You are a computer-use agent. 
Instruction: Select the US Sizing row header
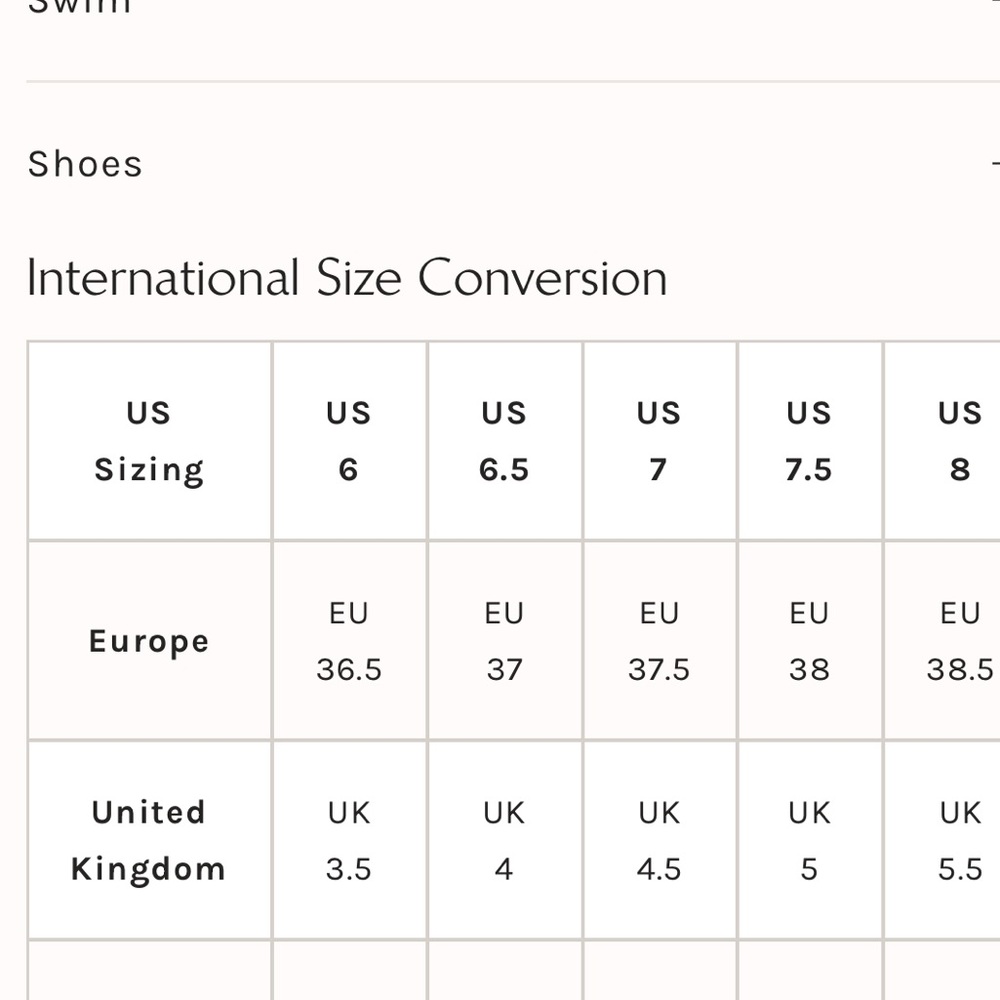point(149,441)
